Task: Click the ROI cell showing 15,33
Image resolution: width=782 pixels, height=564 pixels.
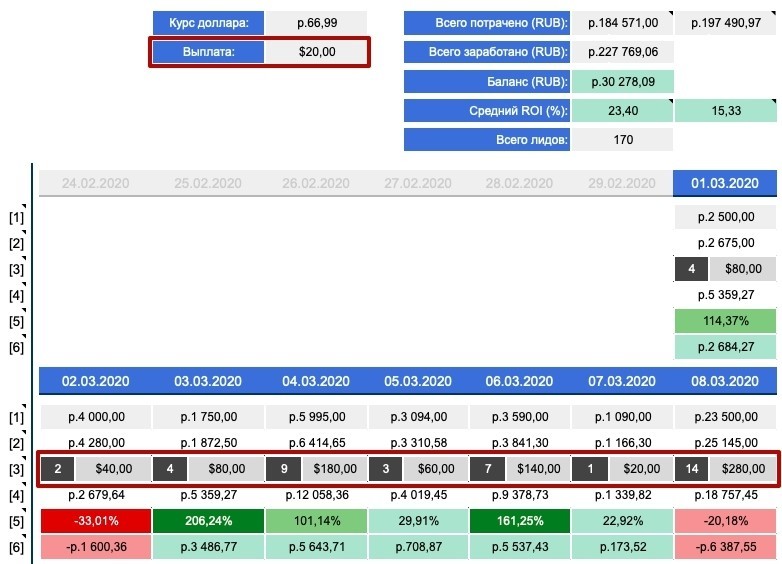Action: click(726, 111)
